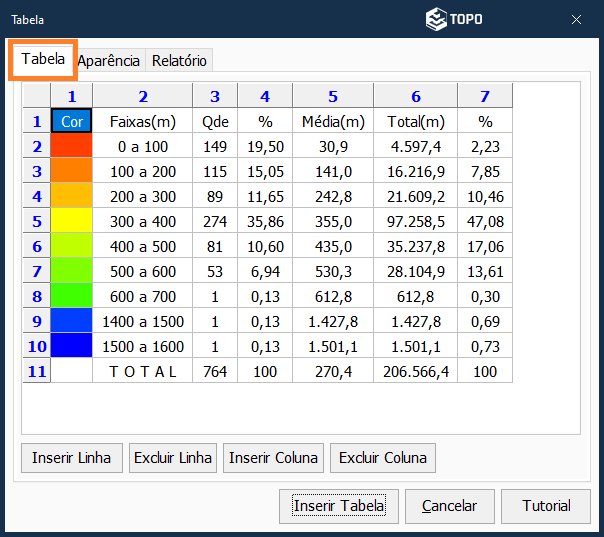The image size is (604, 537).
Task: Select the cell with value 4.597,4
Action: pyautogui.click(x=416, y=145)
